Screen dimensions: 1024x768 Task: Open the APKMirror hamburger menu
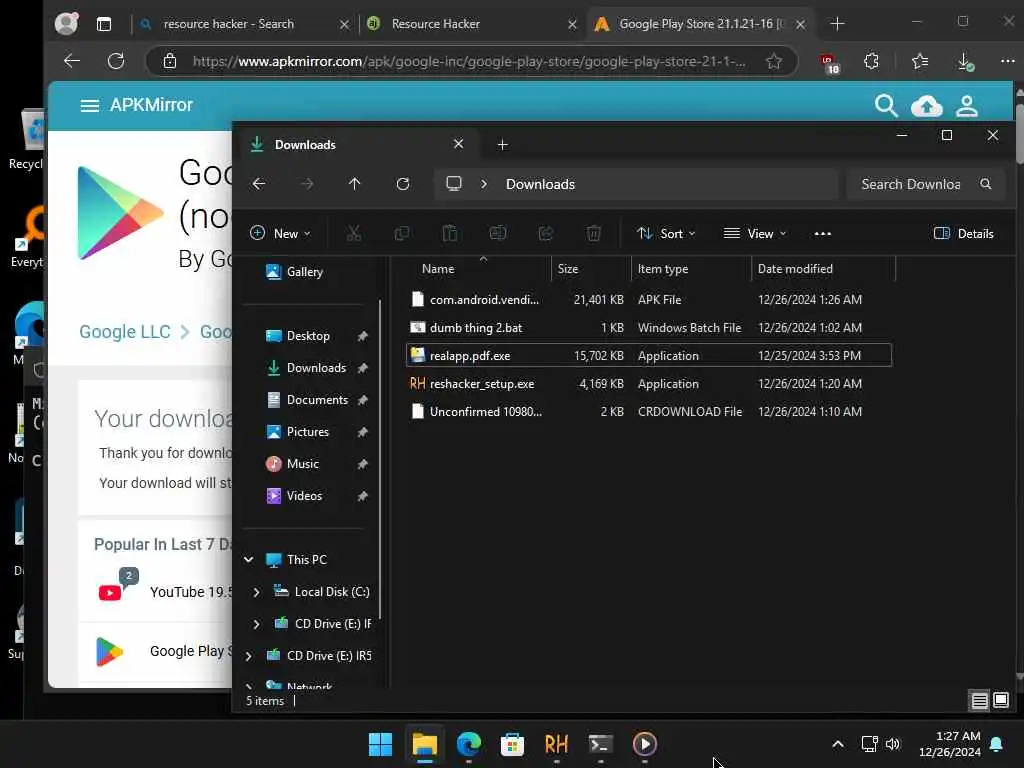tap(89, 105)
